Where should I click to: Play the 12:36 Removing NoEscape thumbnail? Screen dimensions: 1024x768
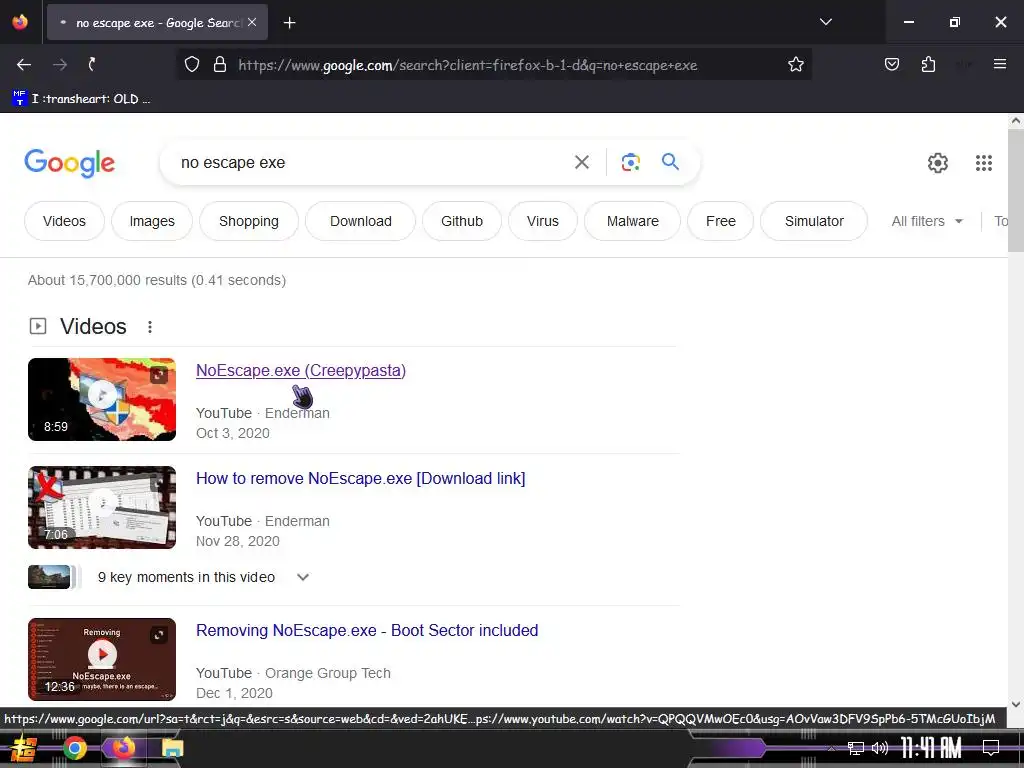point(102,659)
